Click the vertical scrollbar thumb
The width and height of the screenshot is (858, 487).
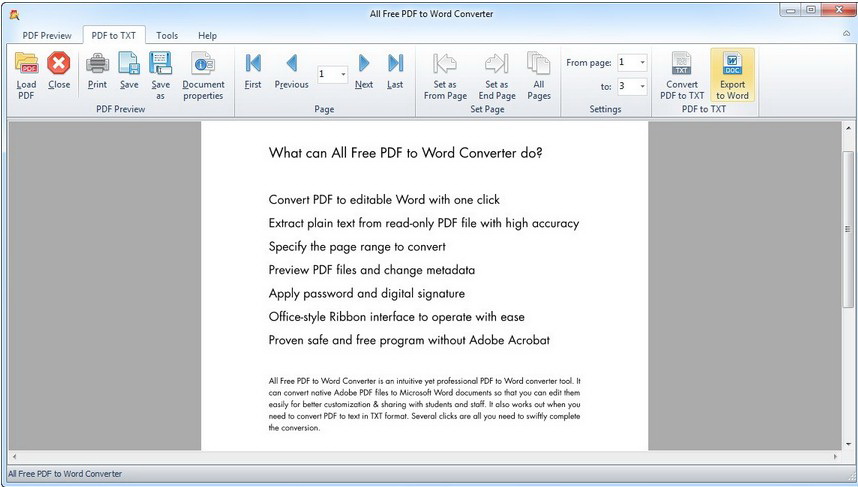848,230
